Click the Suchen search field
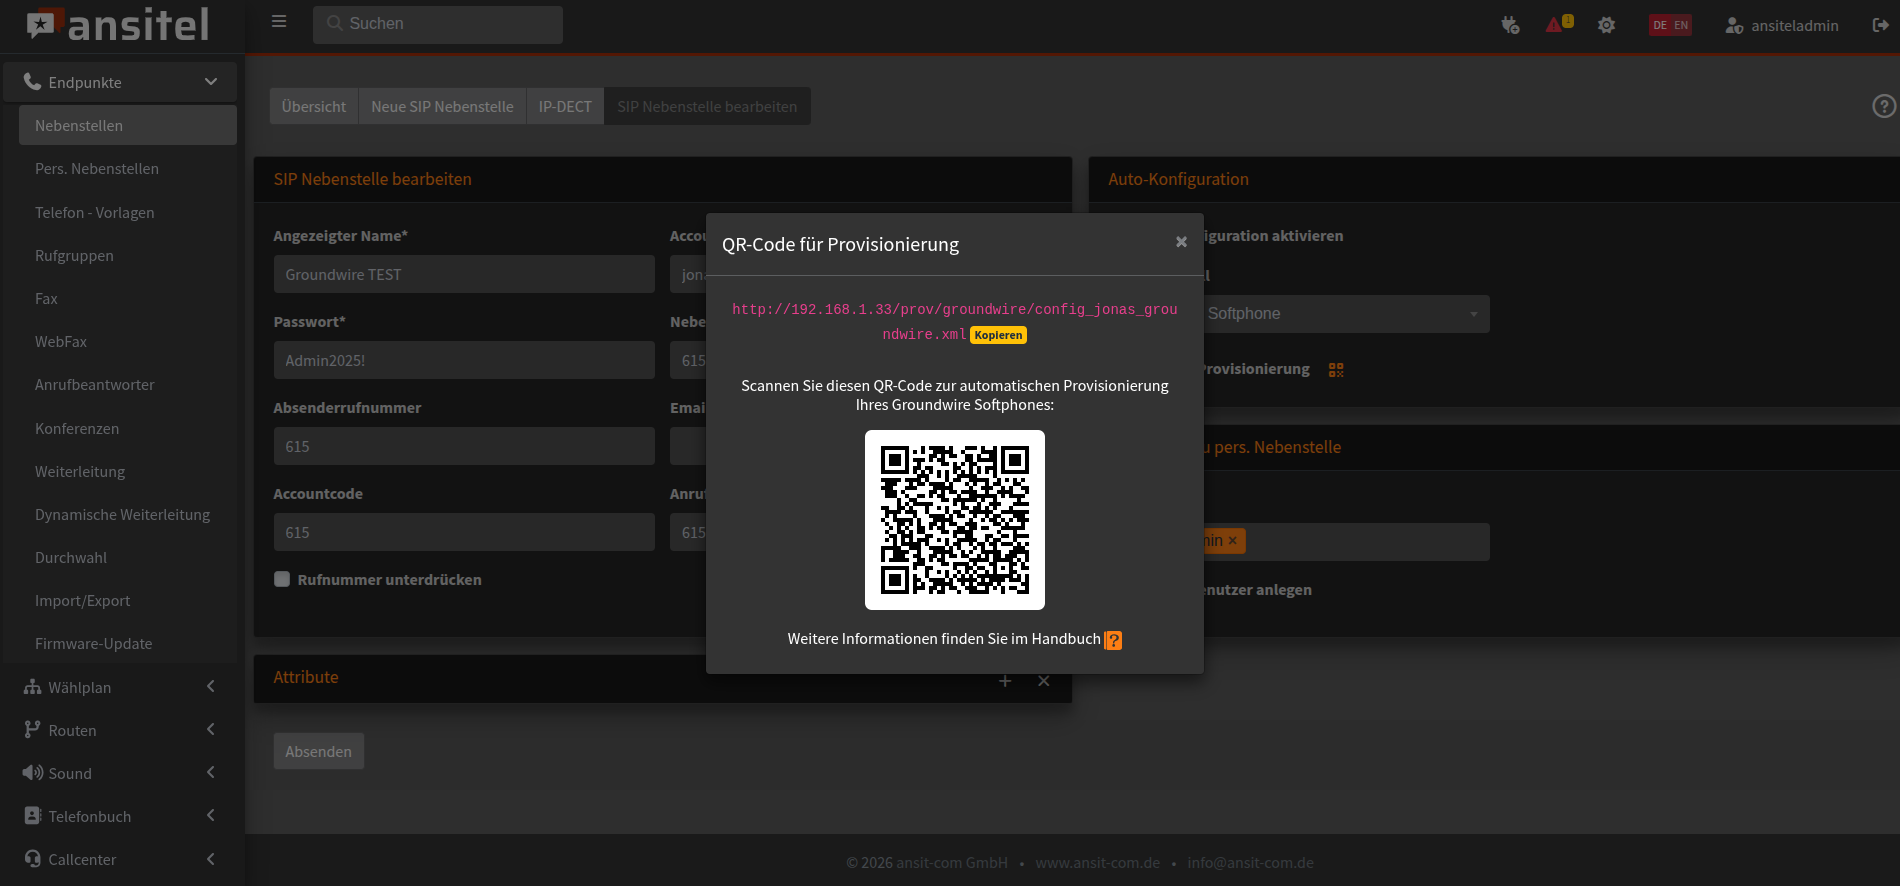Screen dimensions: 1900x886 438,24
